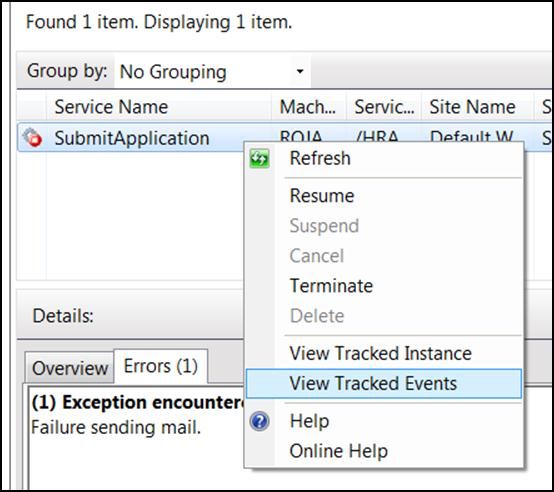Select the SubmitApplication row
The width and height of the screenshot is (554, 492).
coord(131,137)
